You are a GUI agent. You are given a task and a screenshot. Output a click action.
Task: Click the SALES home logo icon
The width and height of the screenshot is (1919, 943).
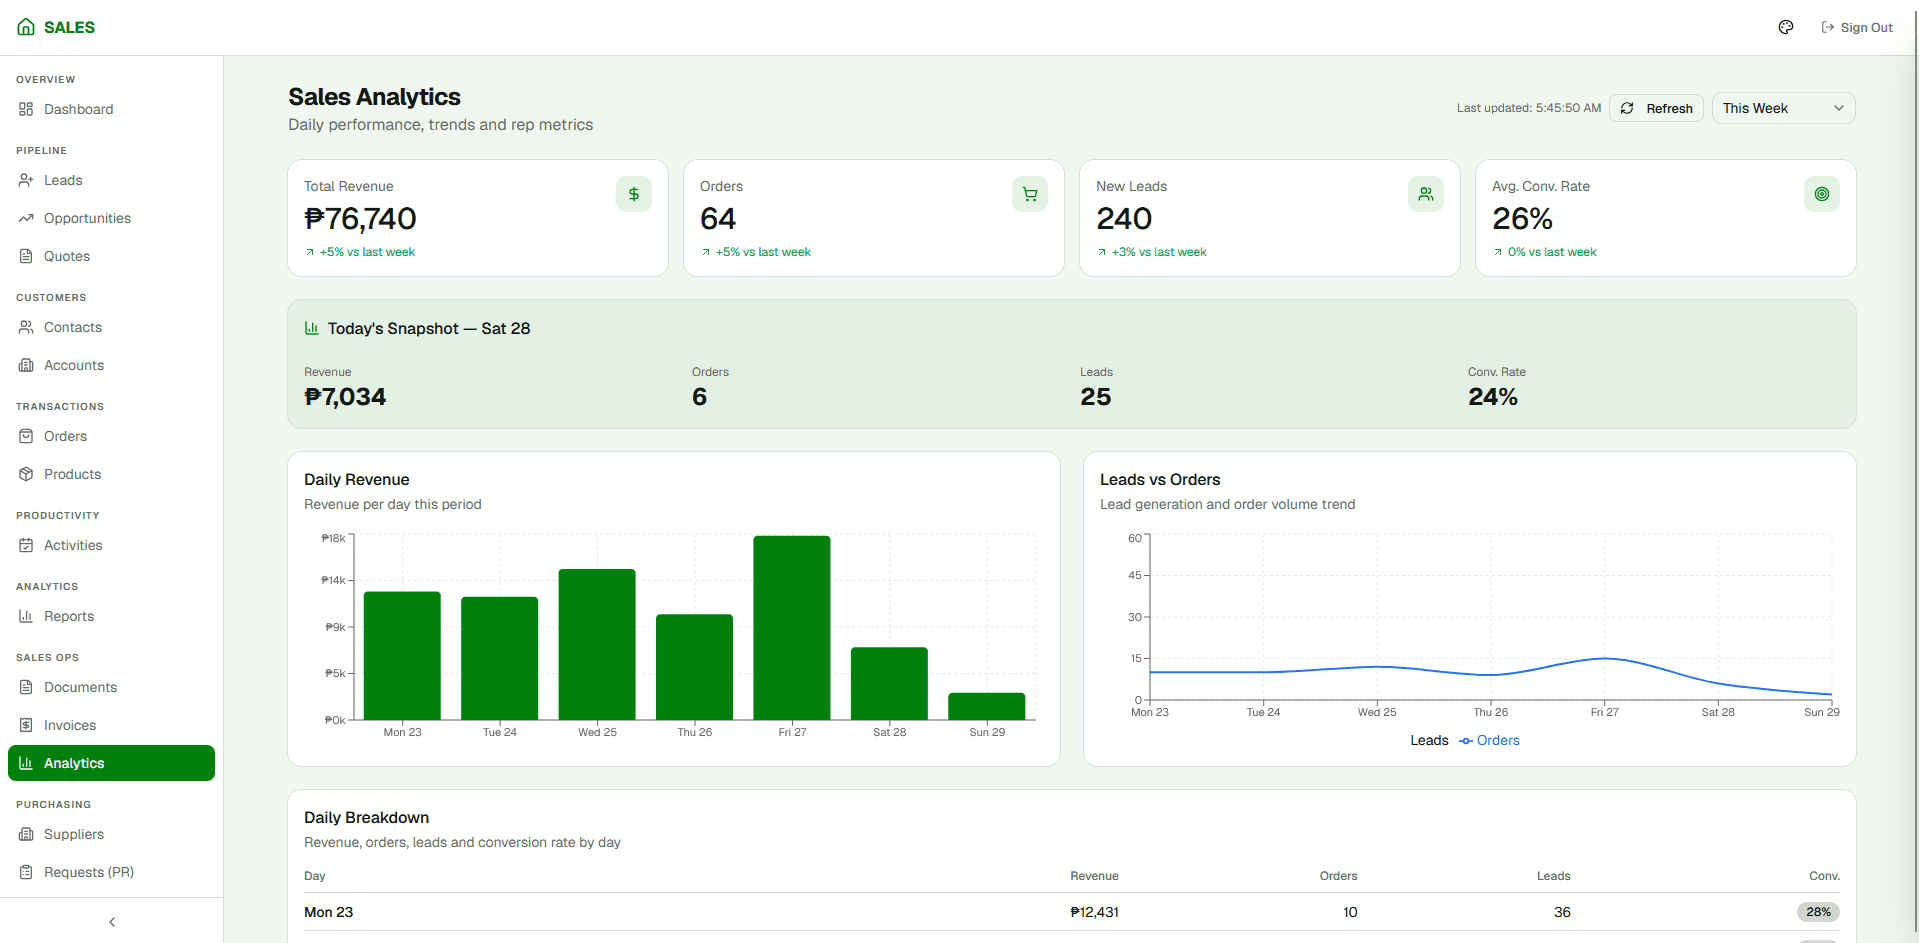tap(26, 27)
